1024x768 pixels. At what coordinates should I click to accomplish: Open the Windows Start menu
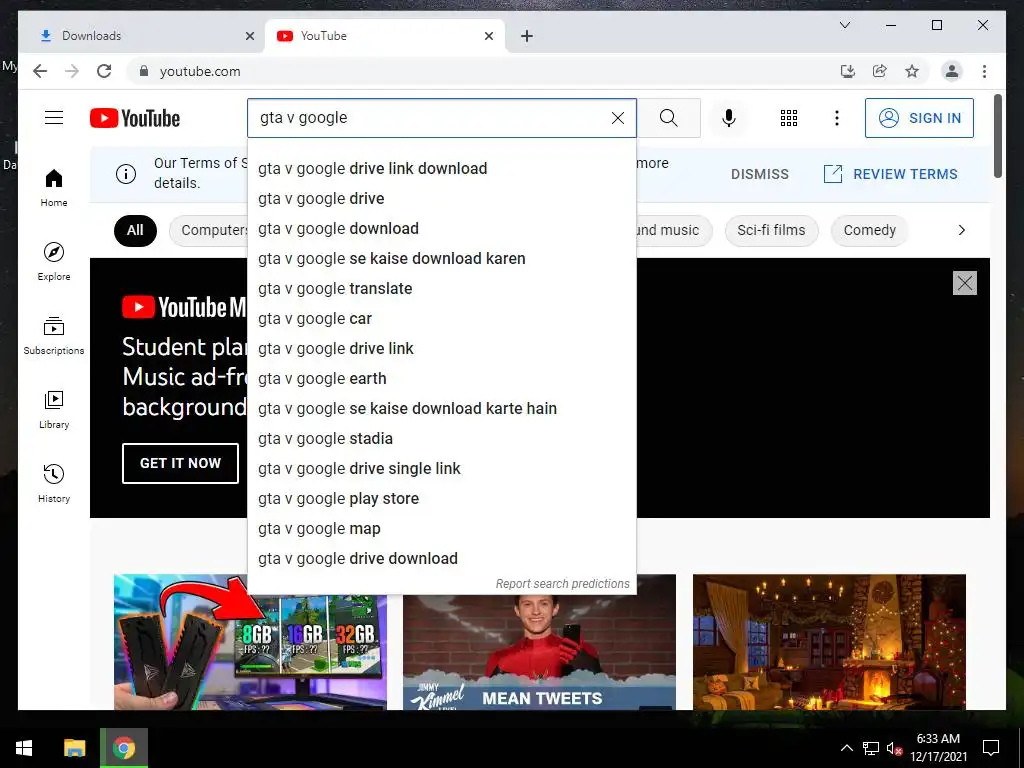[24, 748]
